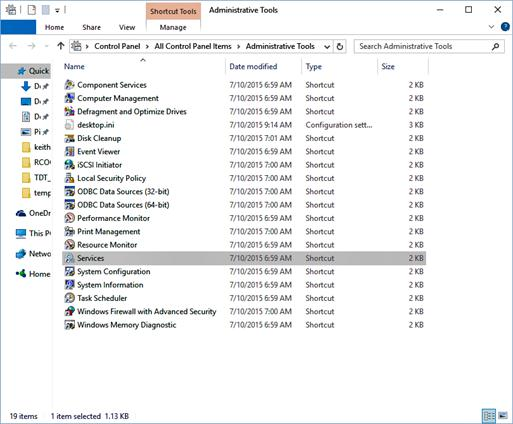Expand the ribbon with the chevron
The width and height of the screenshot is (513, 424).
pos(491,27)
